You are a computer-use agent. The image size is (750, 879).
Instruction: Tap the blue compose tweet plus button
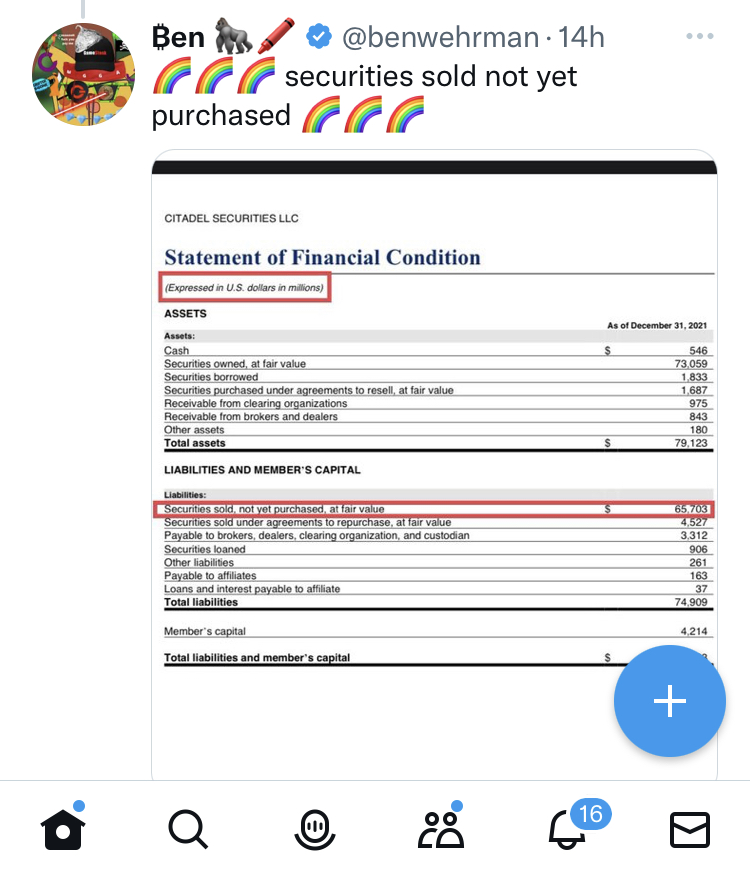(x=669, y=701)
